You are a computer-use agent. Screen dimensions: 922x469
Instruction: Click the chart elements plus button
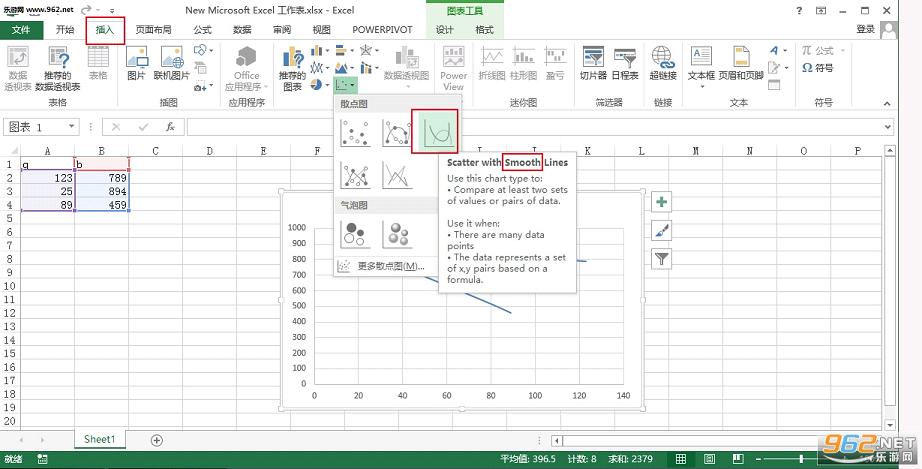tap(662, 202)
